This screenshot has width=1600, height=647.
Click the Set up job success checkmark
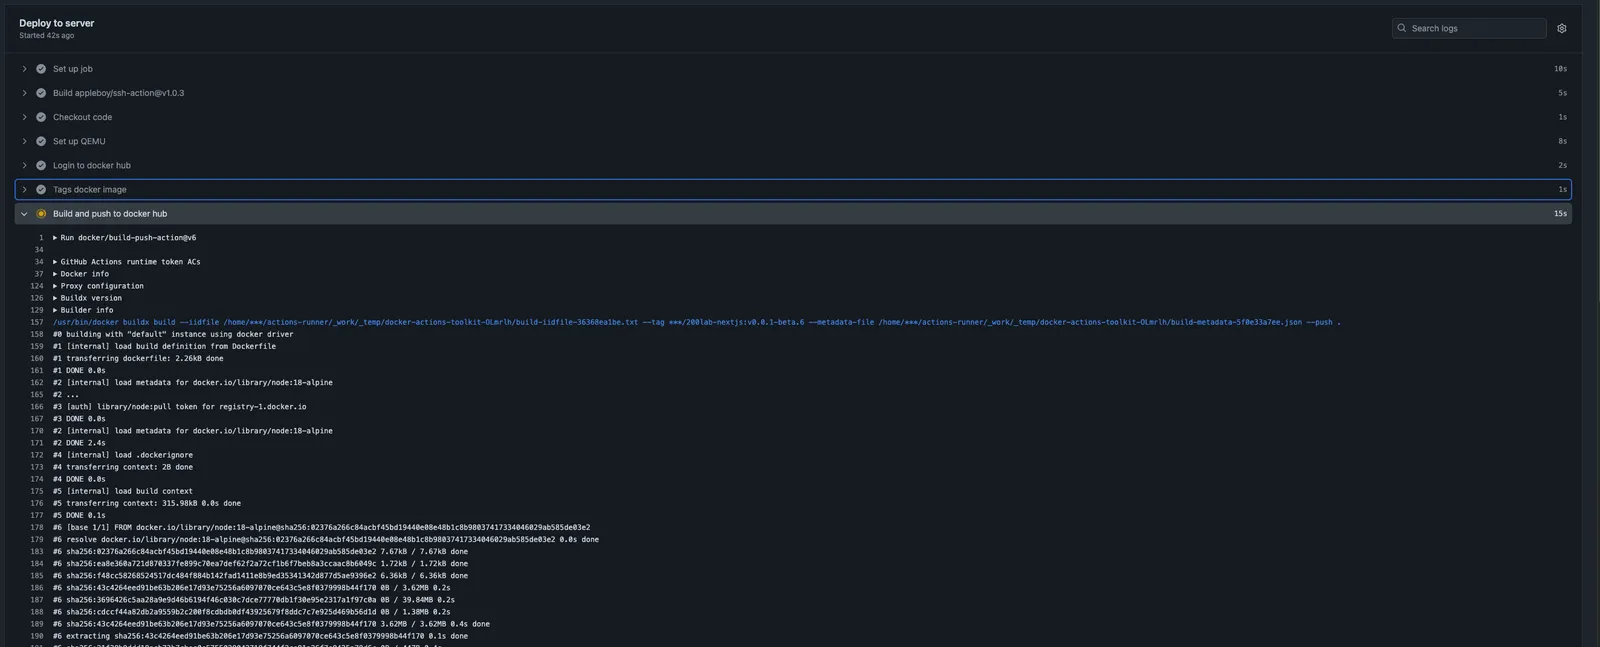tap(41, 69)
